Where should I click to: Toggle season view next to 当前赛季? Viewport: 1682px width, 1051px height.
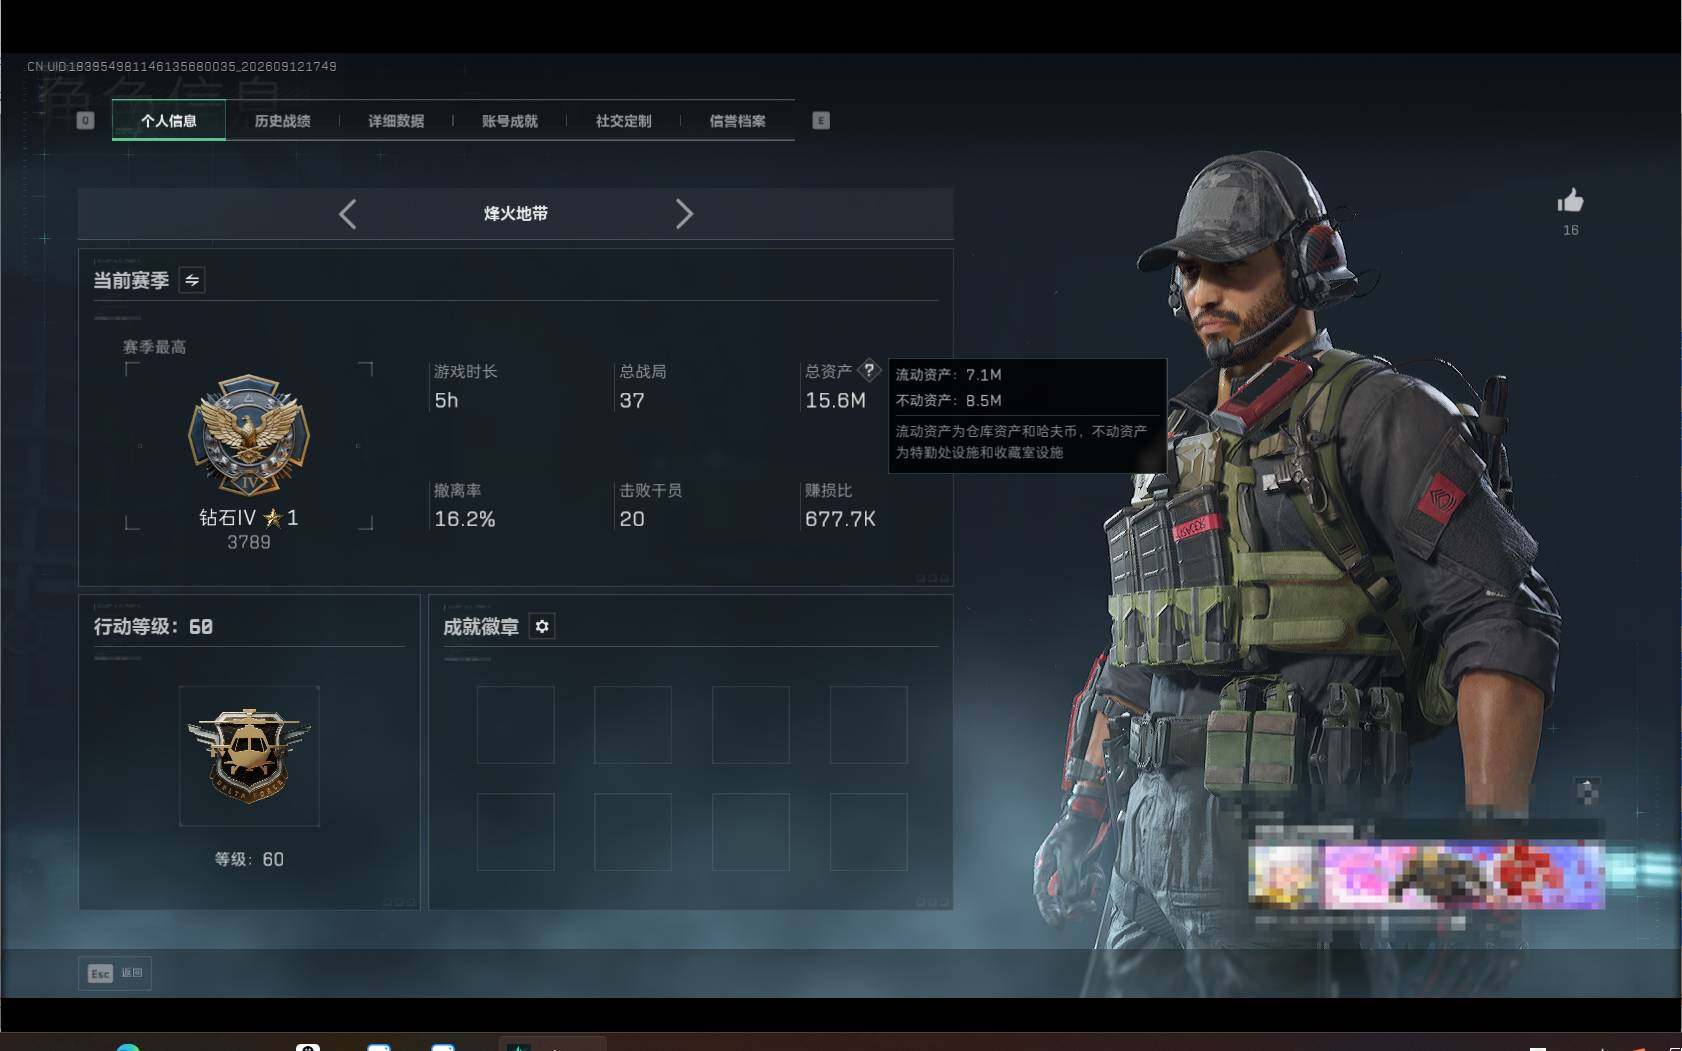tap(192, 280)
